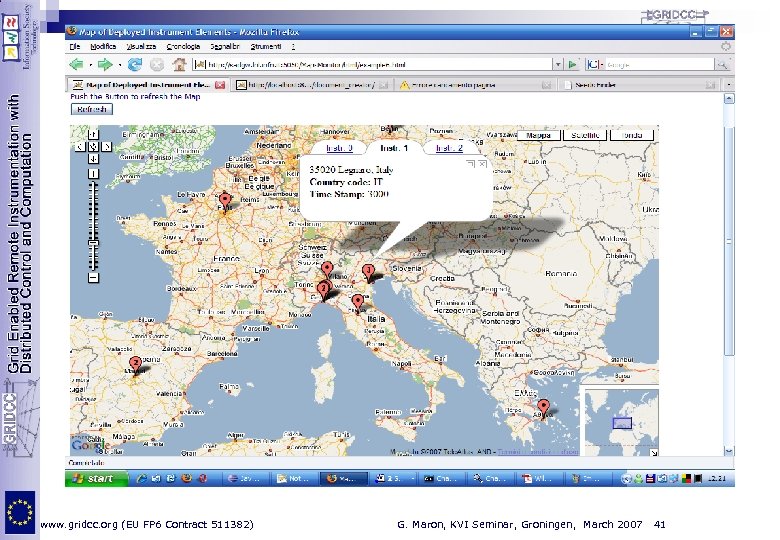The height and width of the screenshot is (540, 780).
Task: Click Internet Explorer icon in quick launch
Action: (142, 478)
